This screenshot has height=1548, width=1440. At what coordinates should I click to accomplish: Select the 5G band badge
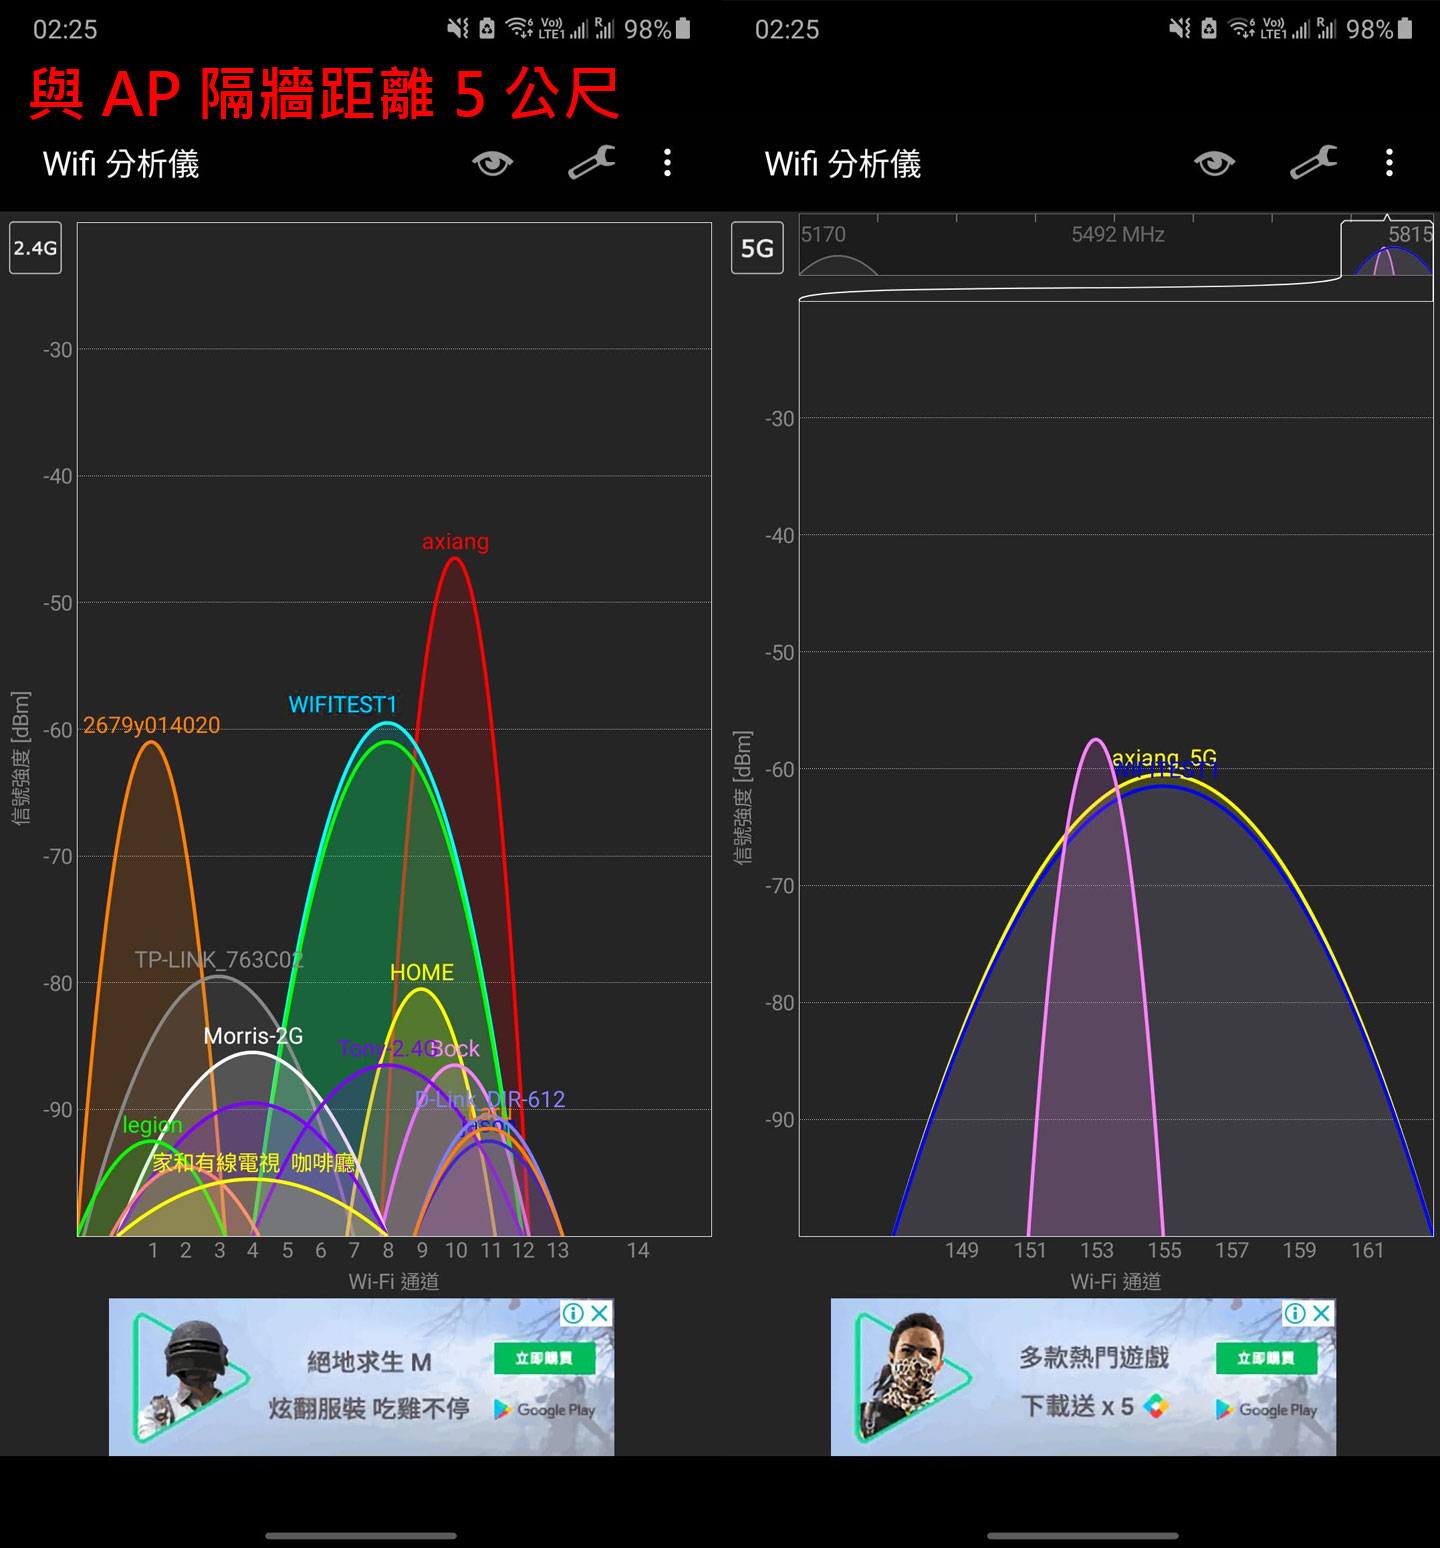click(757, 249)
